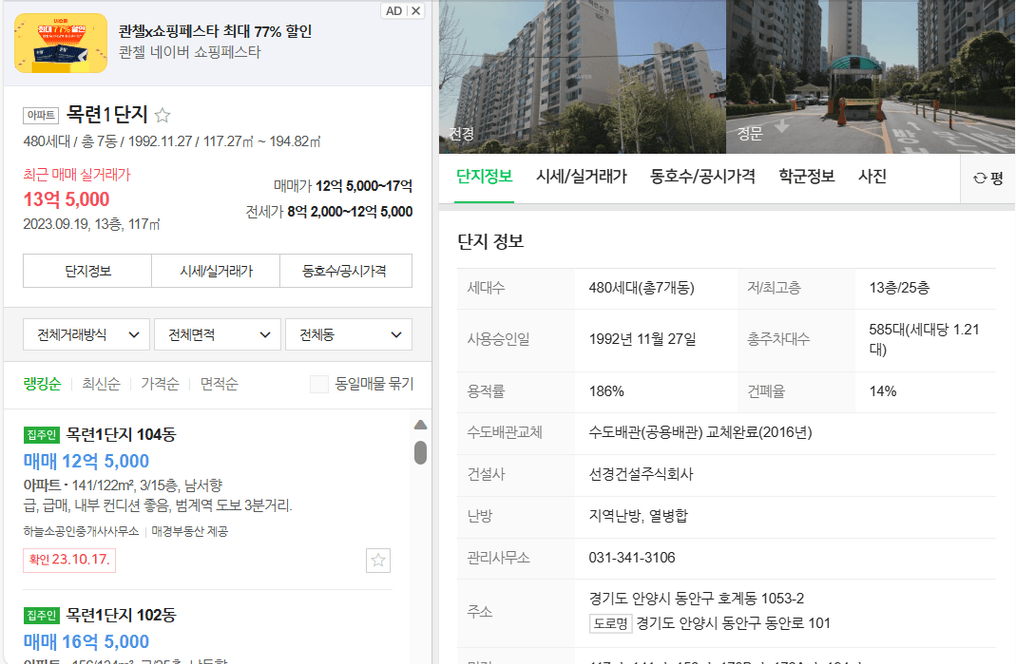Sort listings by 랭킹순
This screenshot has width=1016, height=664.
point(42,384)
